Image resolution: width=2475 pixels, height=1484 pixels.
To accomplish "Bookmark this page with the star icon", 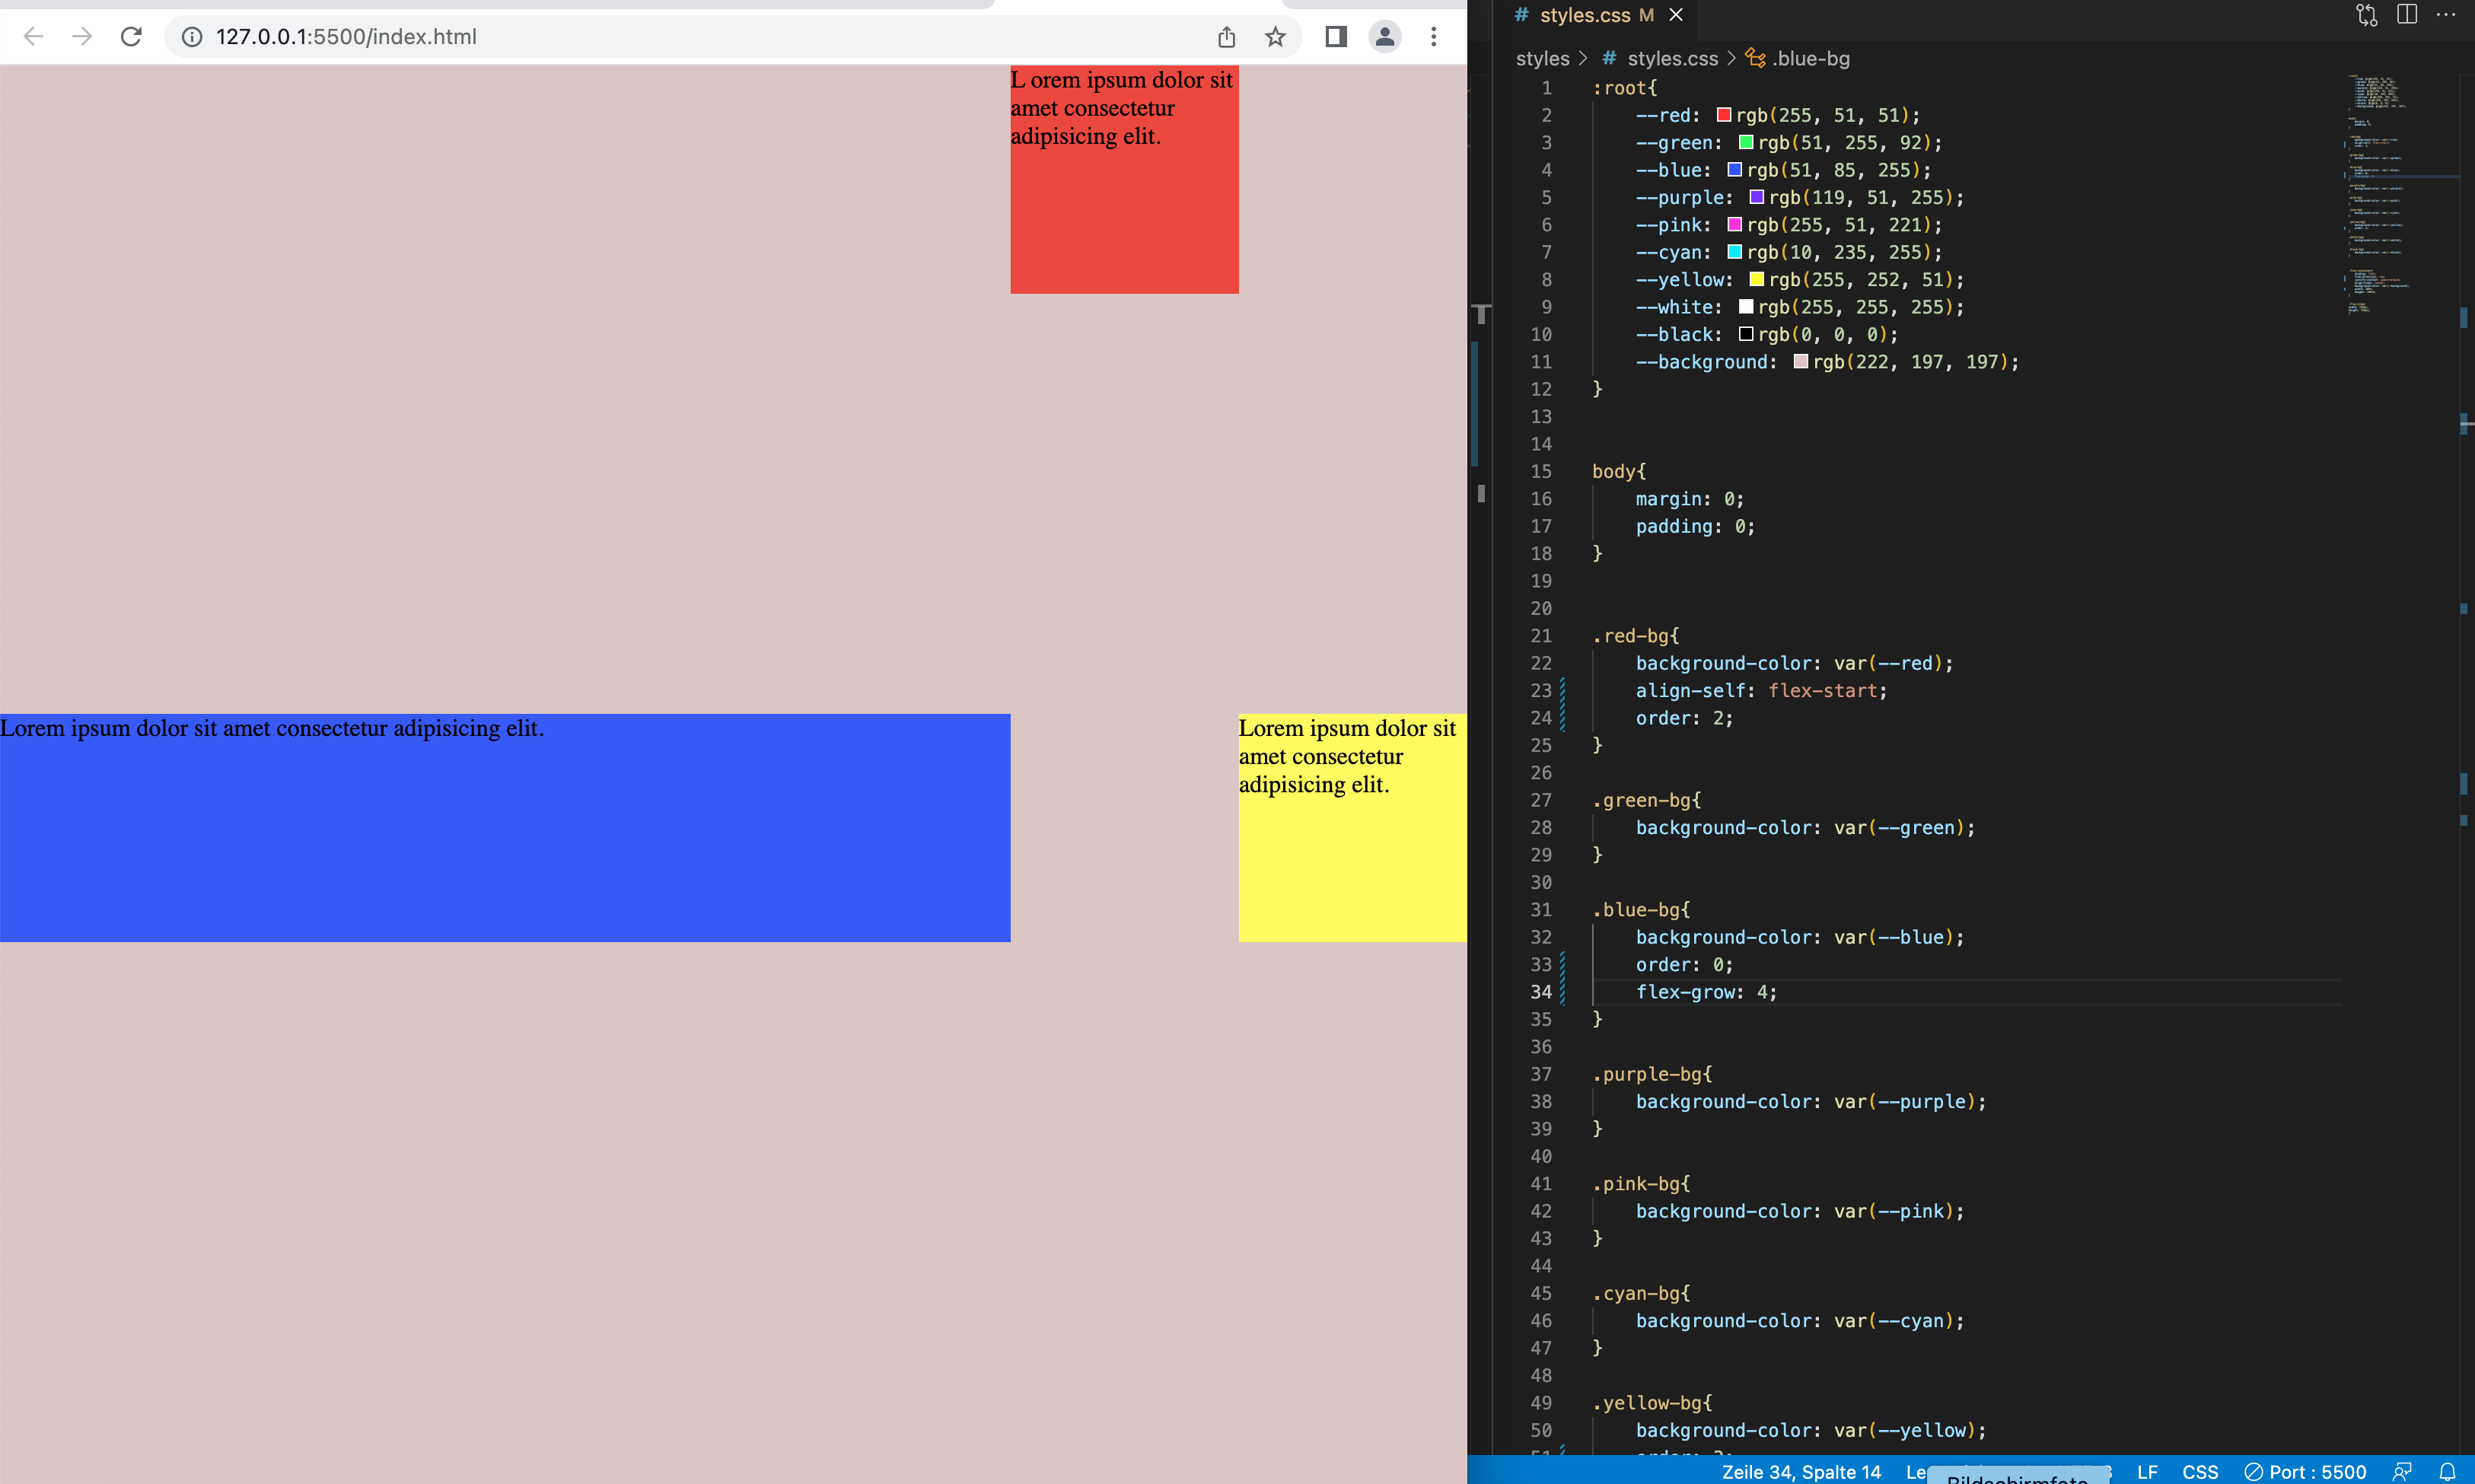I will point(1275,37).
